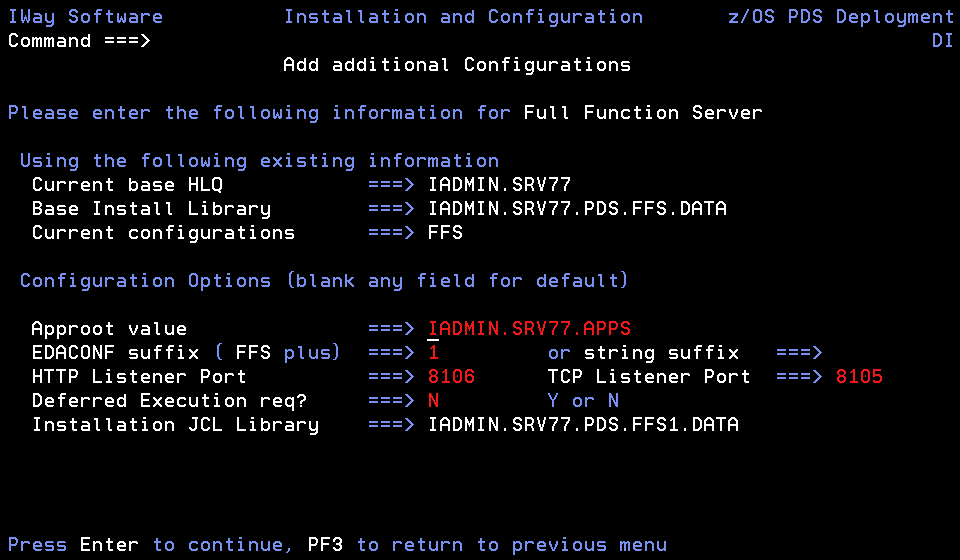Click the Full Function Server text
This screenshot has width=960, height=560.
point(643,113)
